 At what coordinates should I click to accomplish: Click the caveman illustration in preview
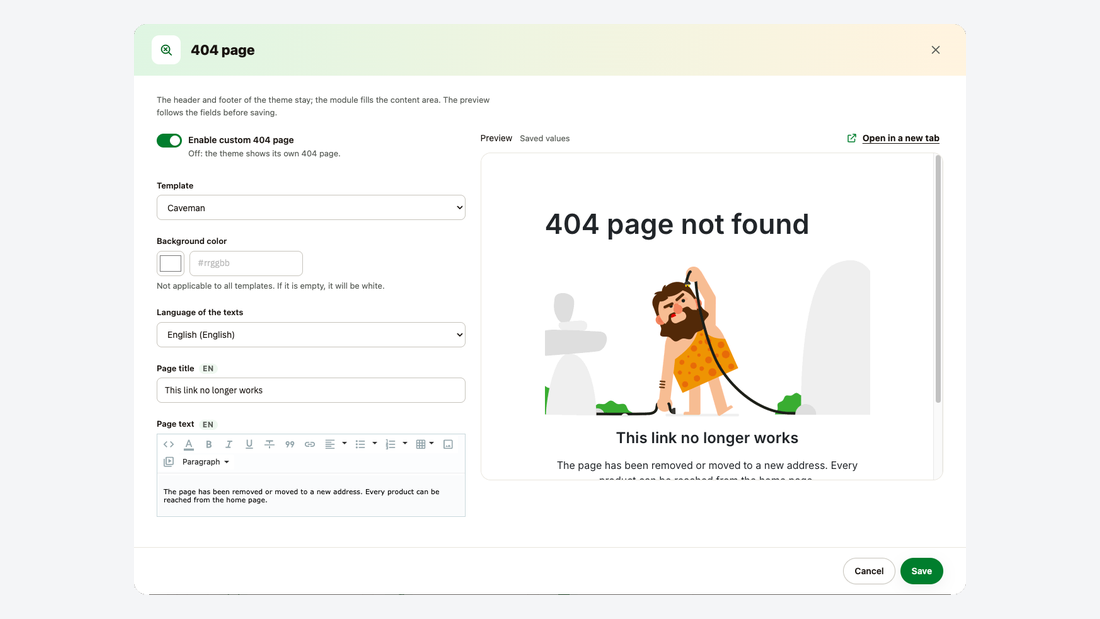tap(707, 340)
